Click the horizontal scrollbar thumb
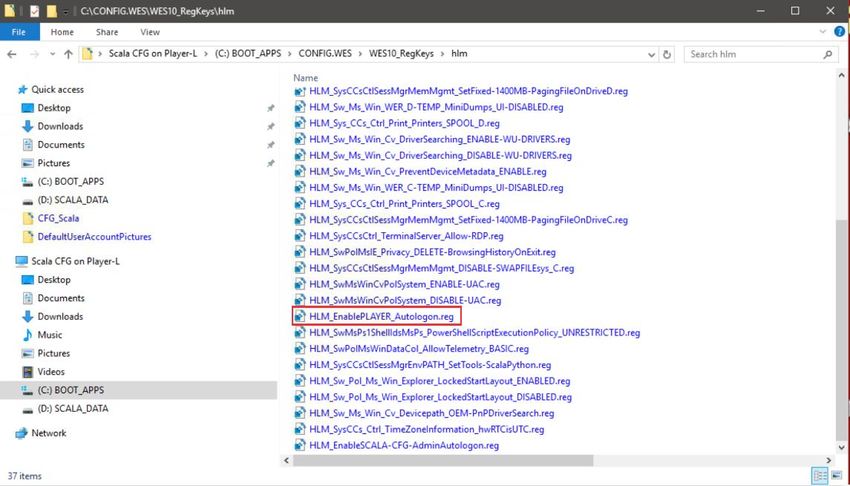The height and width of the screenshot is (486, 850). tap(443, 461)
